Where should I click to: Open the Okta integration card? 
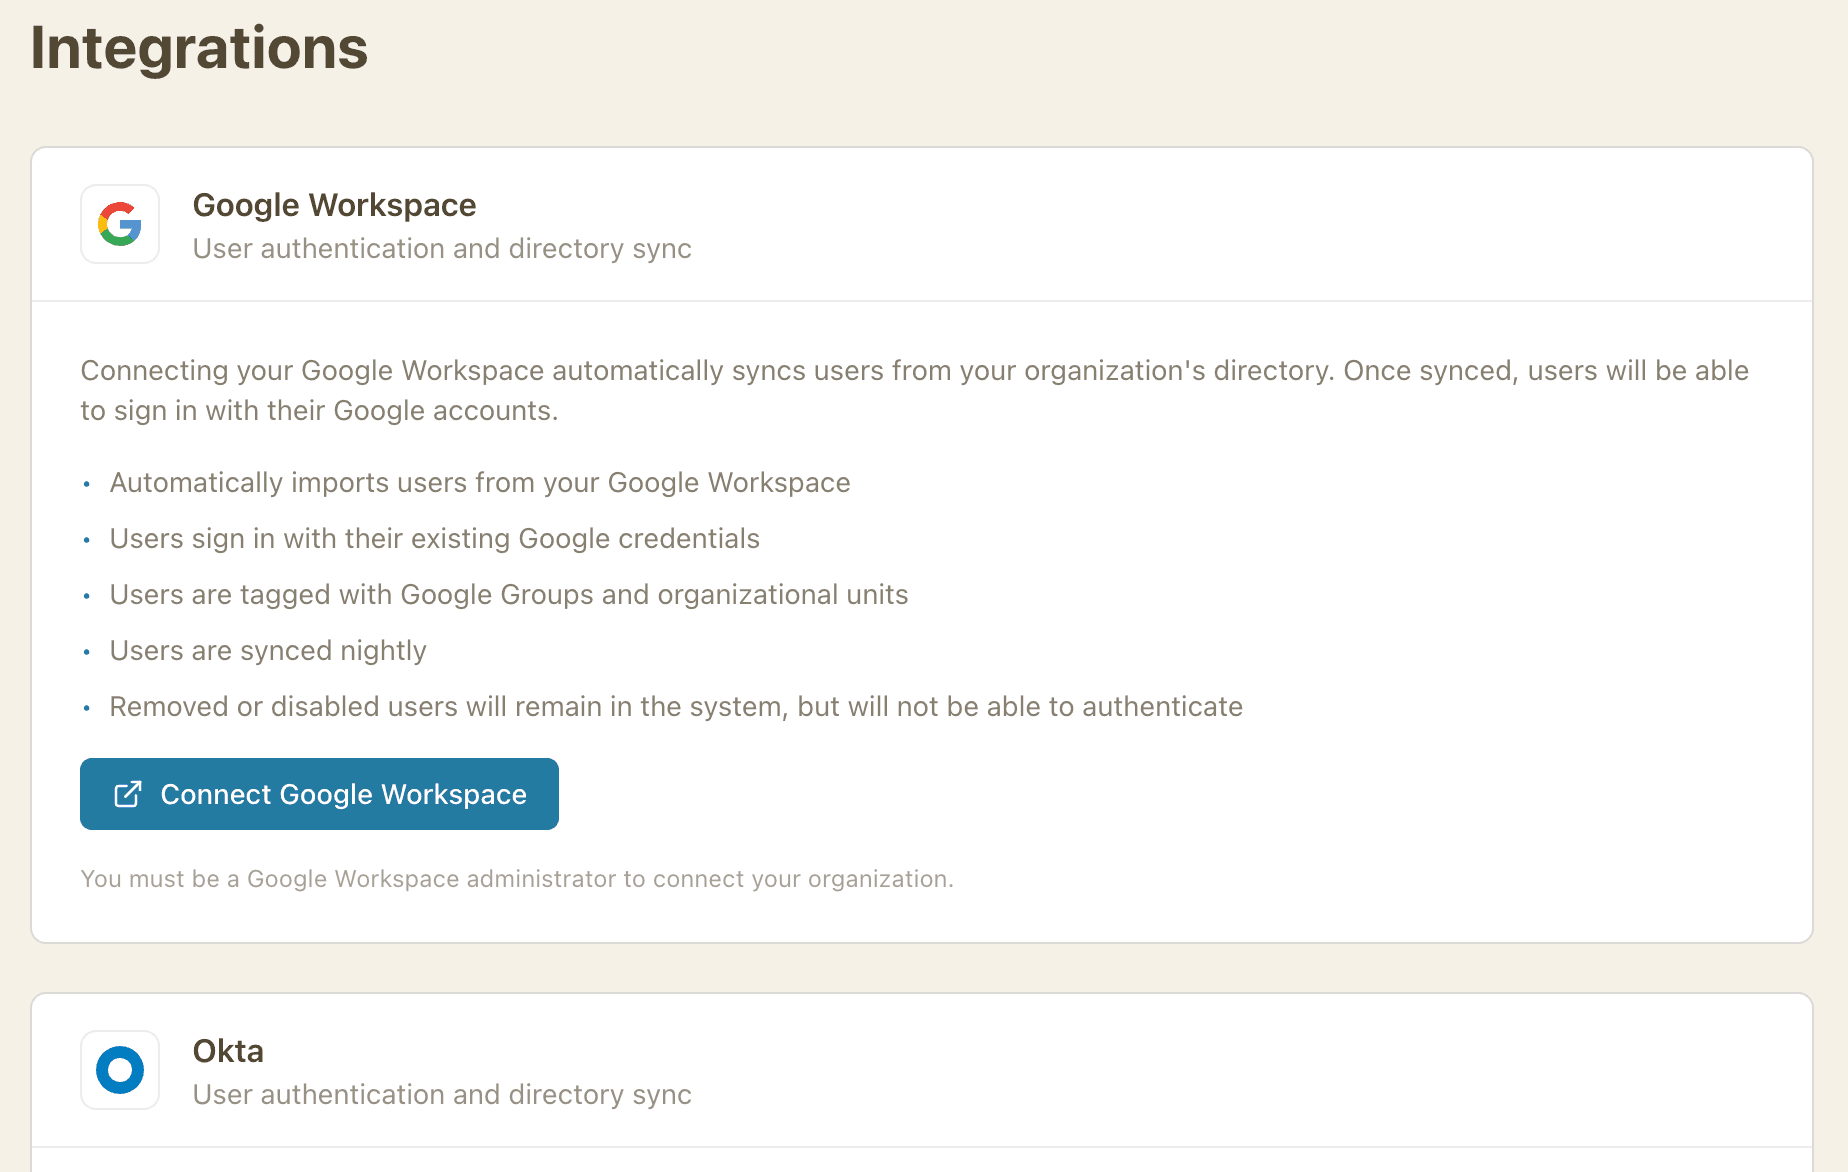click(x=922, y=1070)
